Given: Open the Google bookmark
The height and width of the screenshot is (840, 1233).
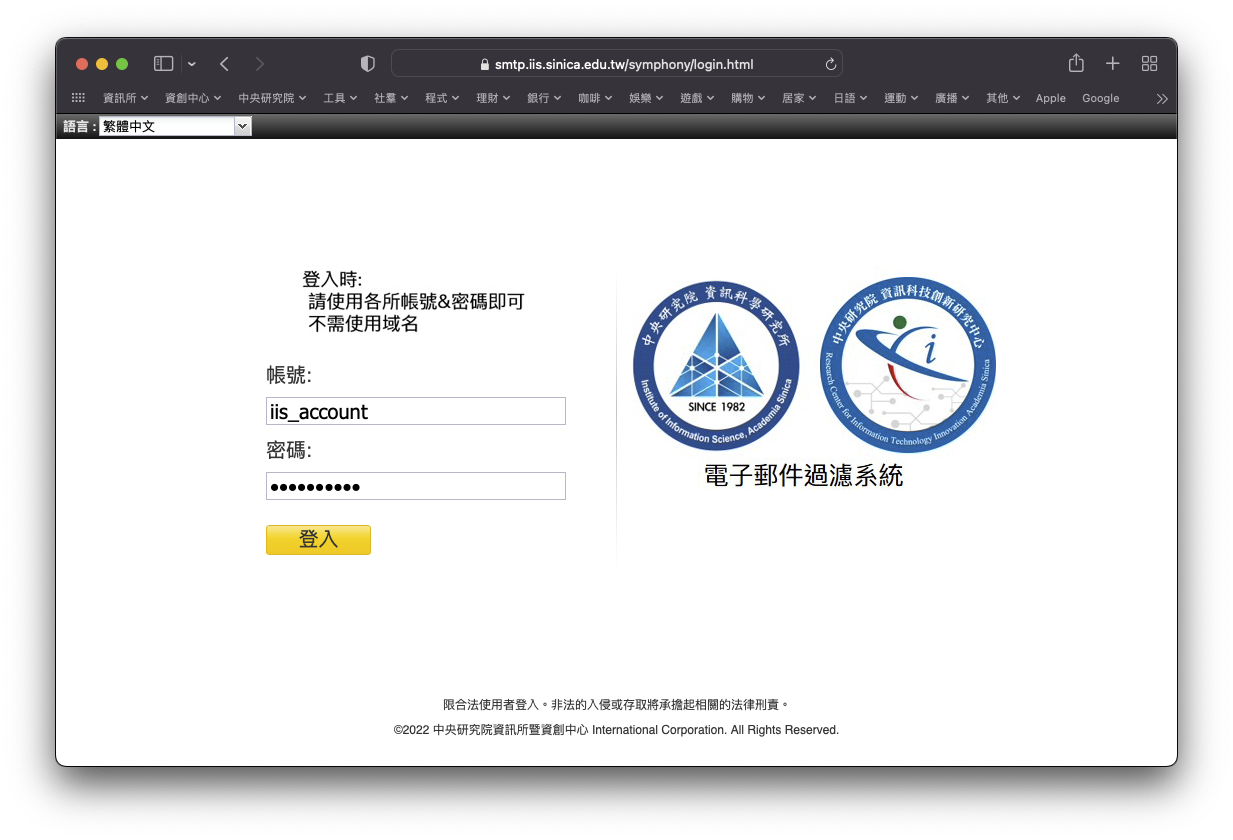Looking at the screenshot, I should click(x=1100, y=98).
